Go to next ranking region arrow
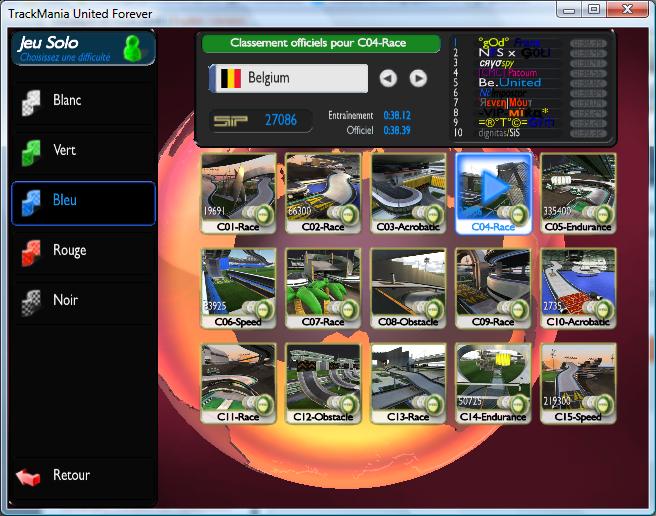Viewport: 656px width, 516px height. point(418,78)
